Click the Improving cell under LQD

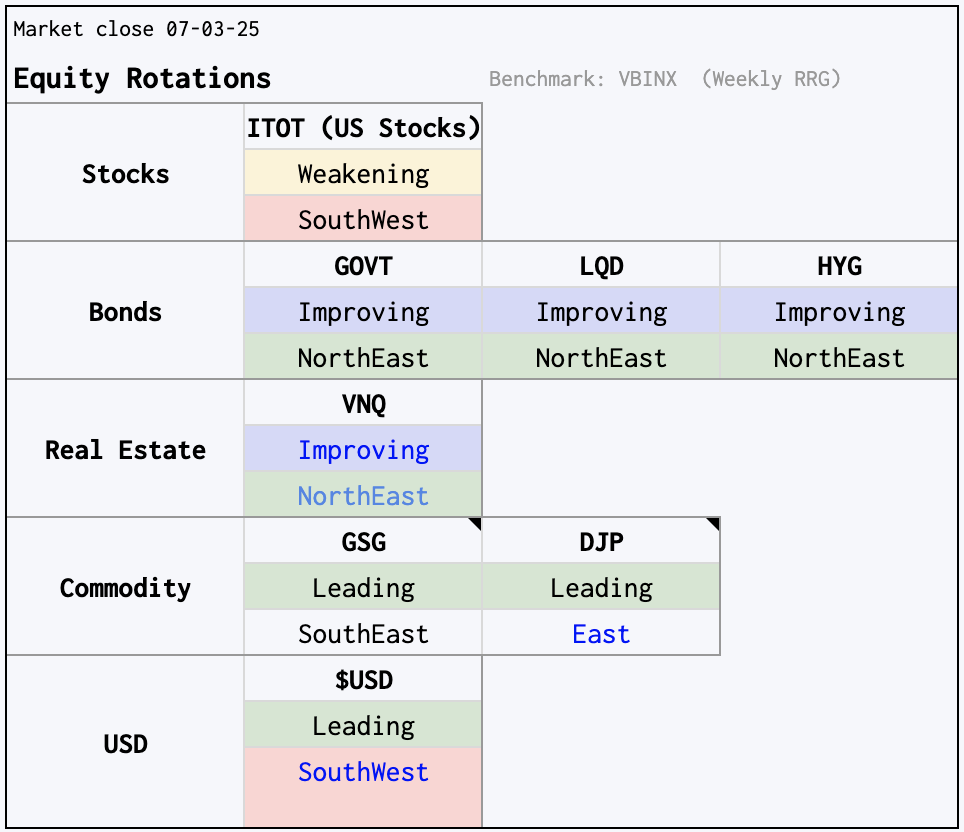pyautogui.click(x=601, y=311)
